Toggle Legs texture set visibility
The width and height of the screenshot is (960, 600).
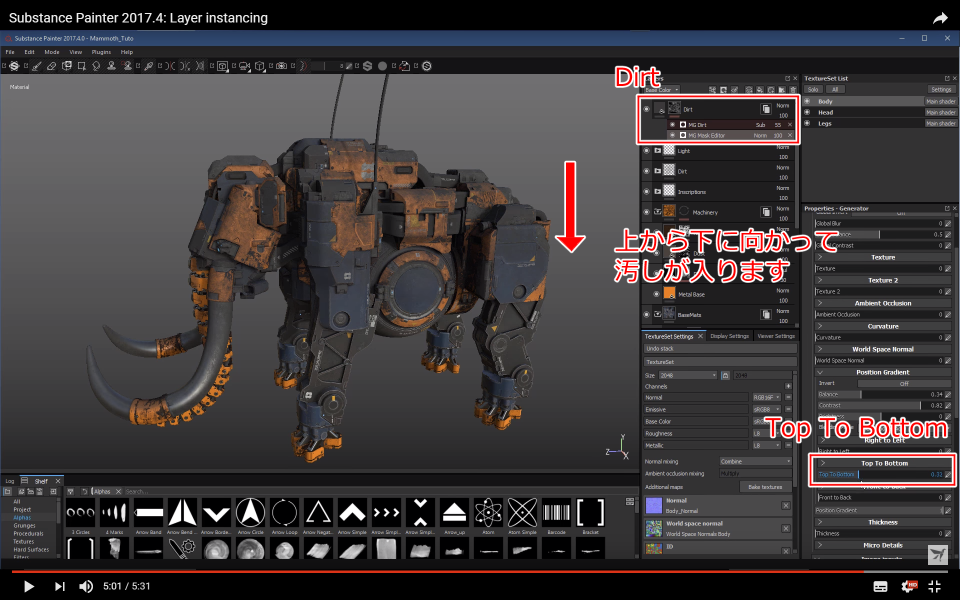(x=808, y=123)
